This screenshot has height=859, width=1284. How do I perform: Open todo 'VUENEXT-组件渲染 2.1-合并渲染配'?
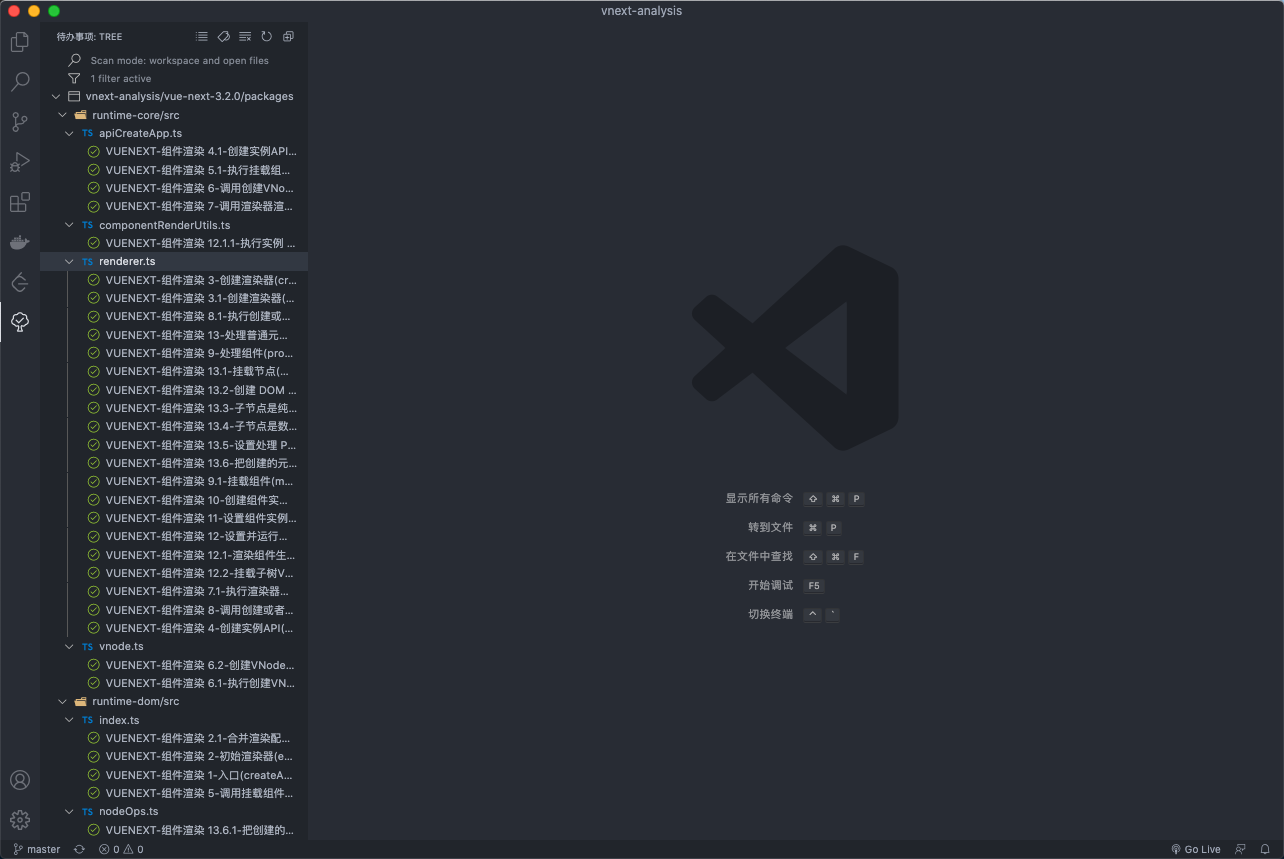coord(174,738)
